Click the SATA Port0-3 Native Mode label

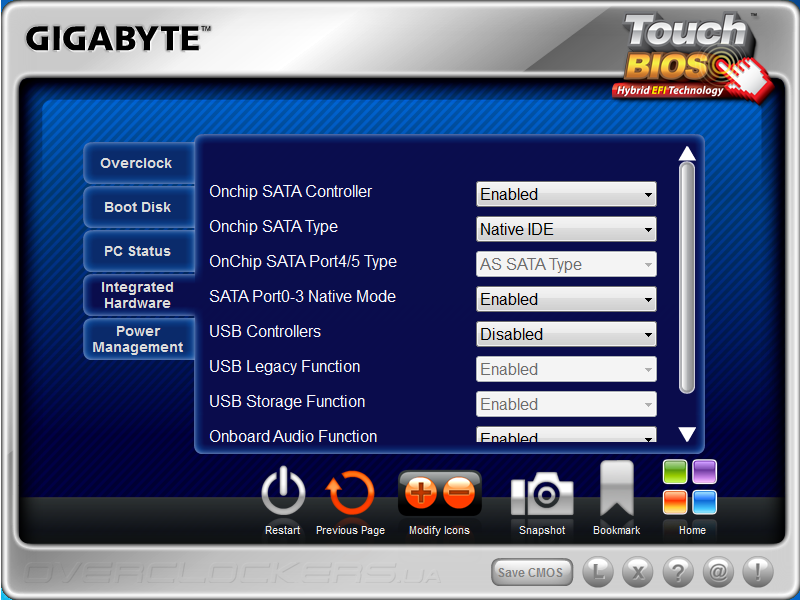(303, 296)
